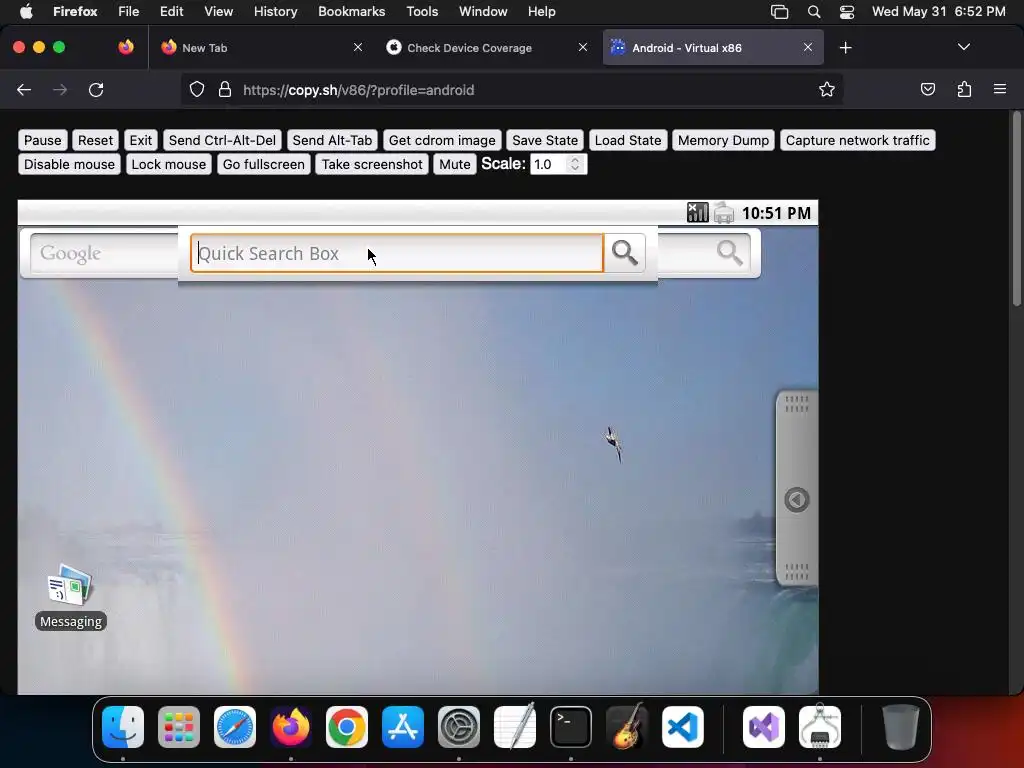This screenshot has height=768, width=1024.
Task: Open the Bookmarks menu
Action: [x=351, y=12]
